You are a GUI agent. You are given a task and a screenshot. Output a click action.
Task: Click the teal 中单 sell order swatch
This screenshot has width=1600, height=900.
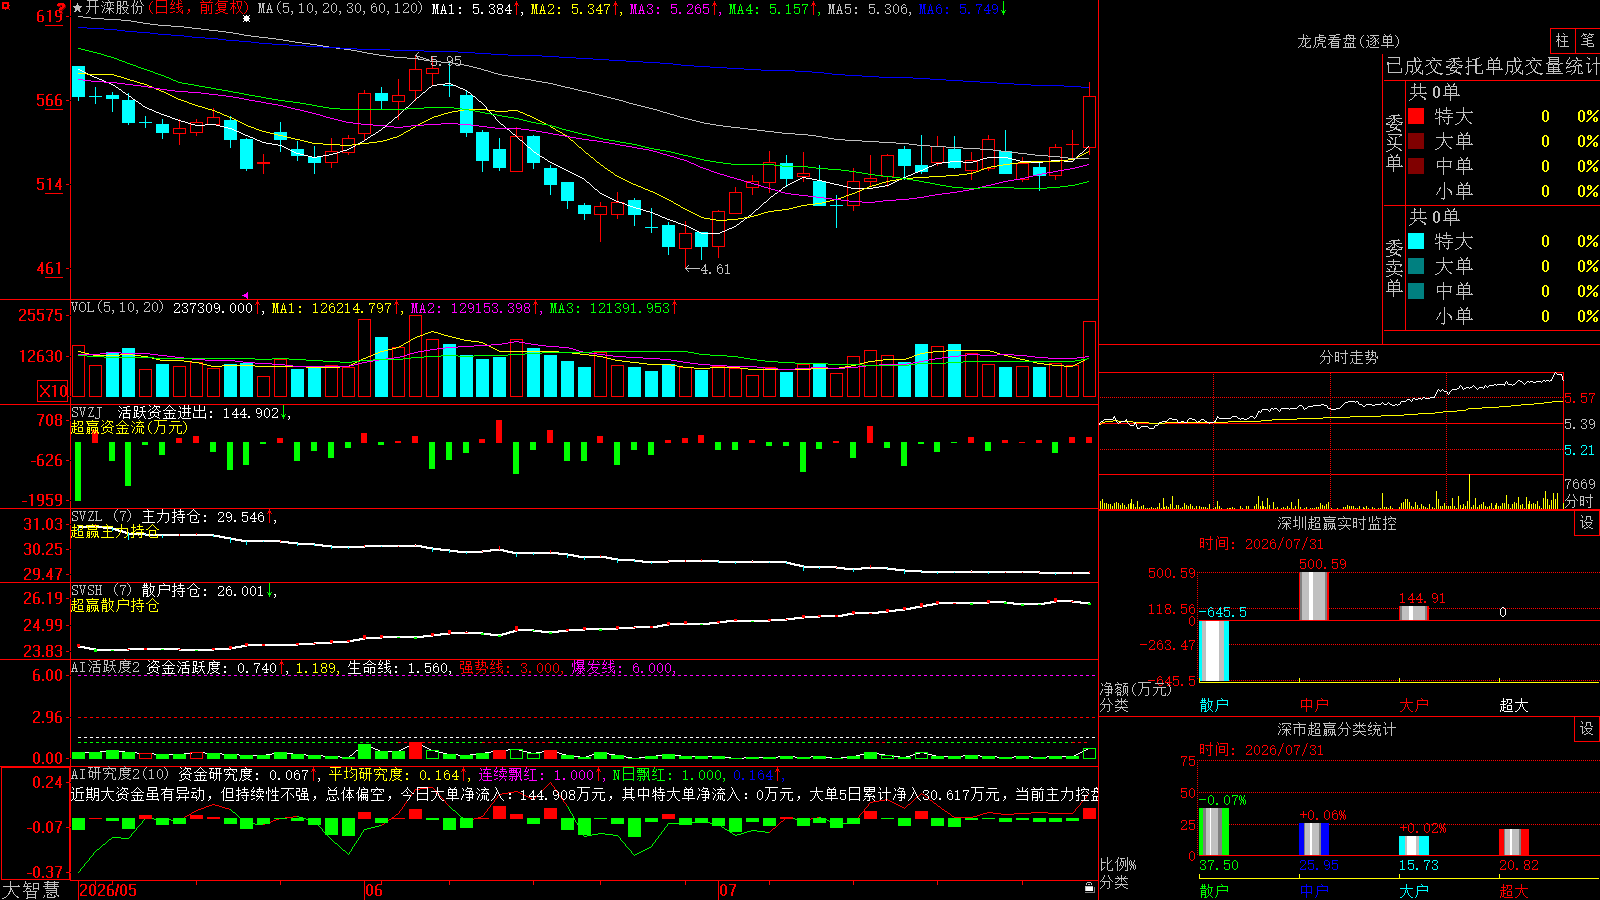[x=1416, y=290]
